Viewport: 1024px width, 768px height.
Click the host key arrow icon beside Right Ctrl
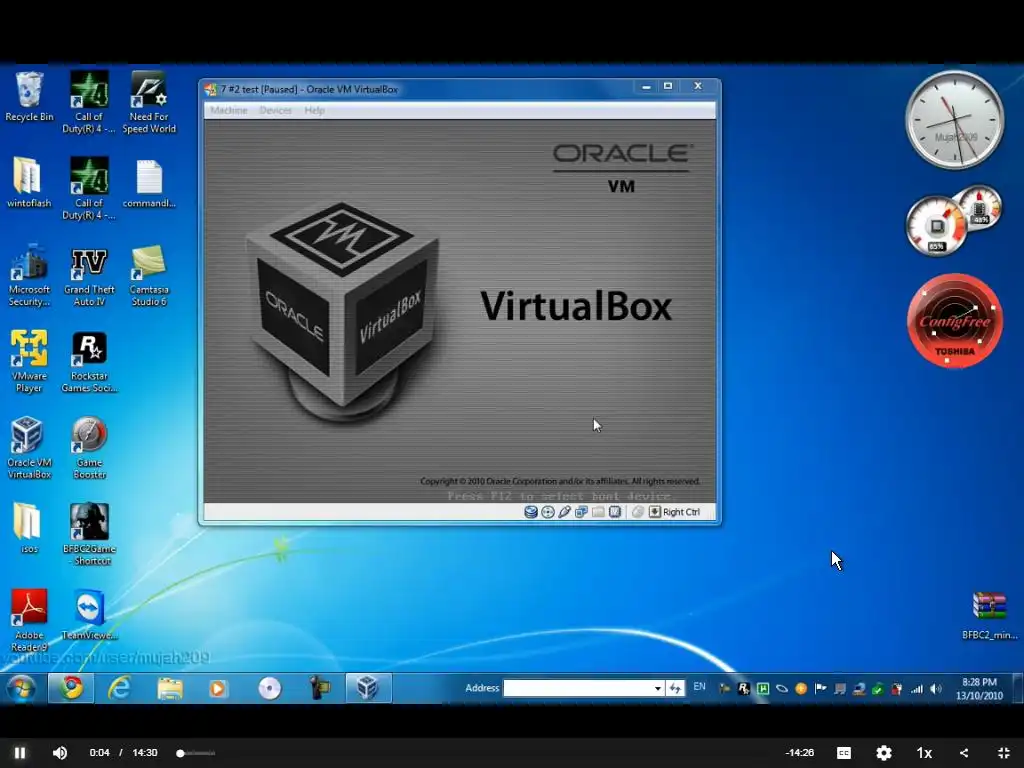(654, 512)
